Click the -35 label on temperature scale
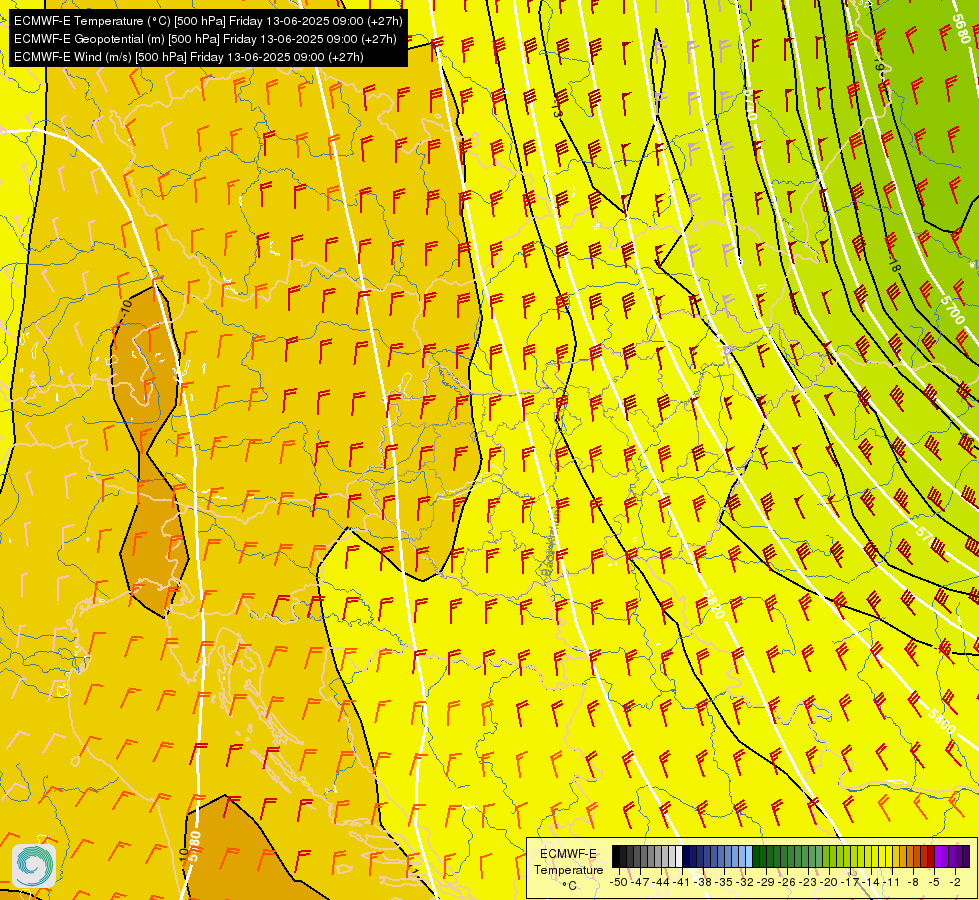 tap(724, 882)
